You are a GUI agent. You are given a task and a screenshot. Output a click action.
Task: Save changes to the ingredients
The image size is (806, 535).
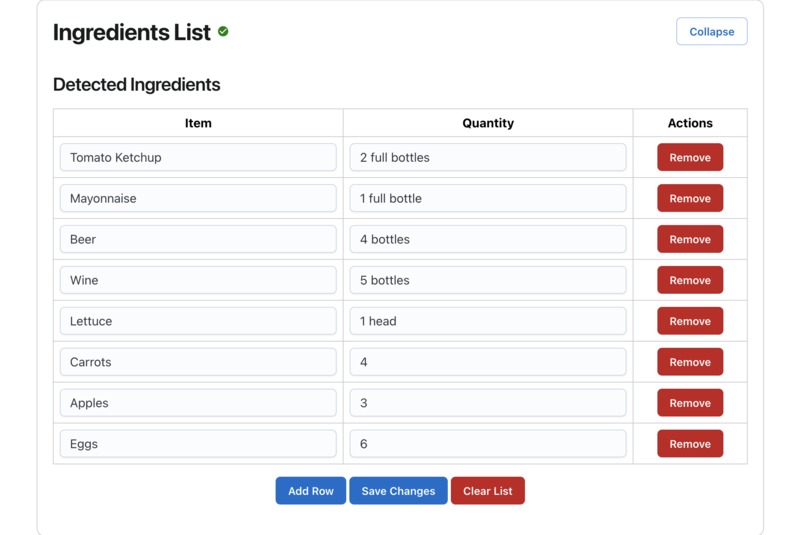click(398, 491)
